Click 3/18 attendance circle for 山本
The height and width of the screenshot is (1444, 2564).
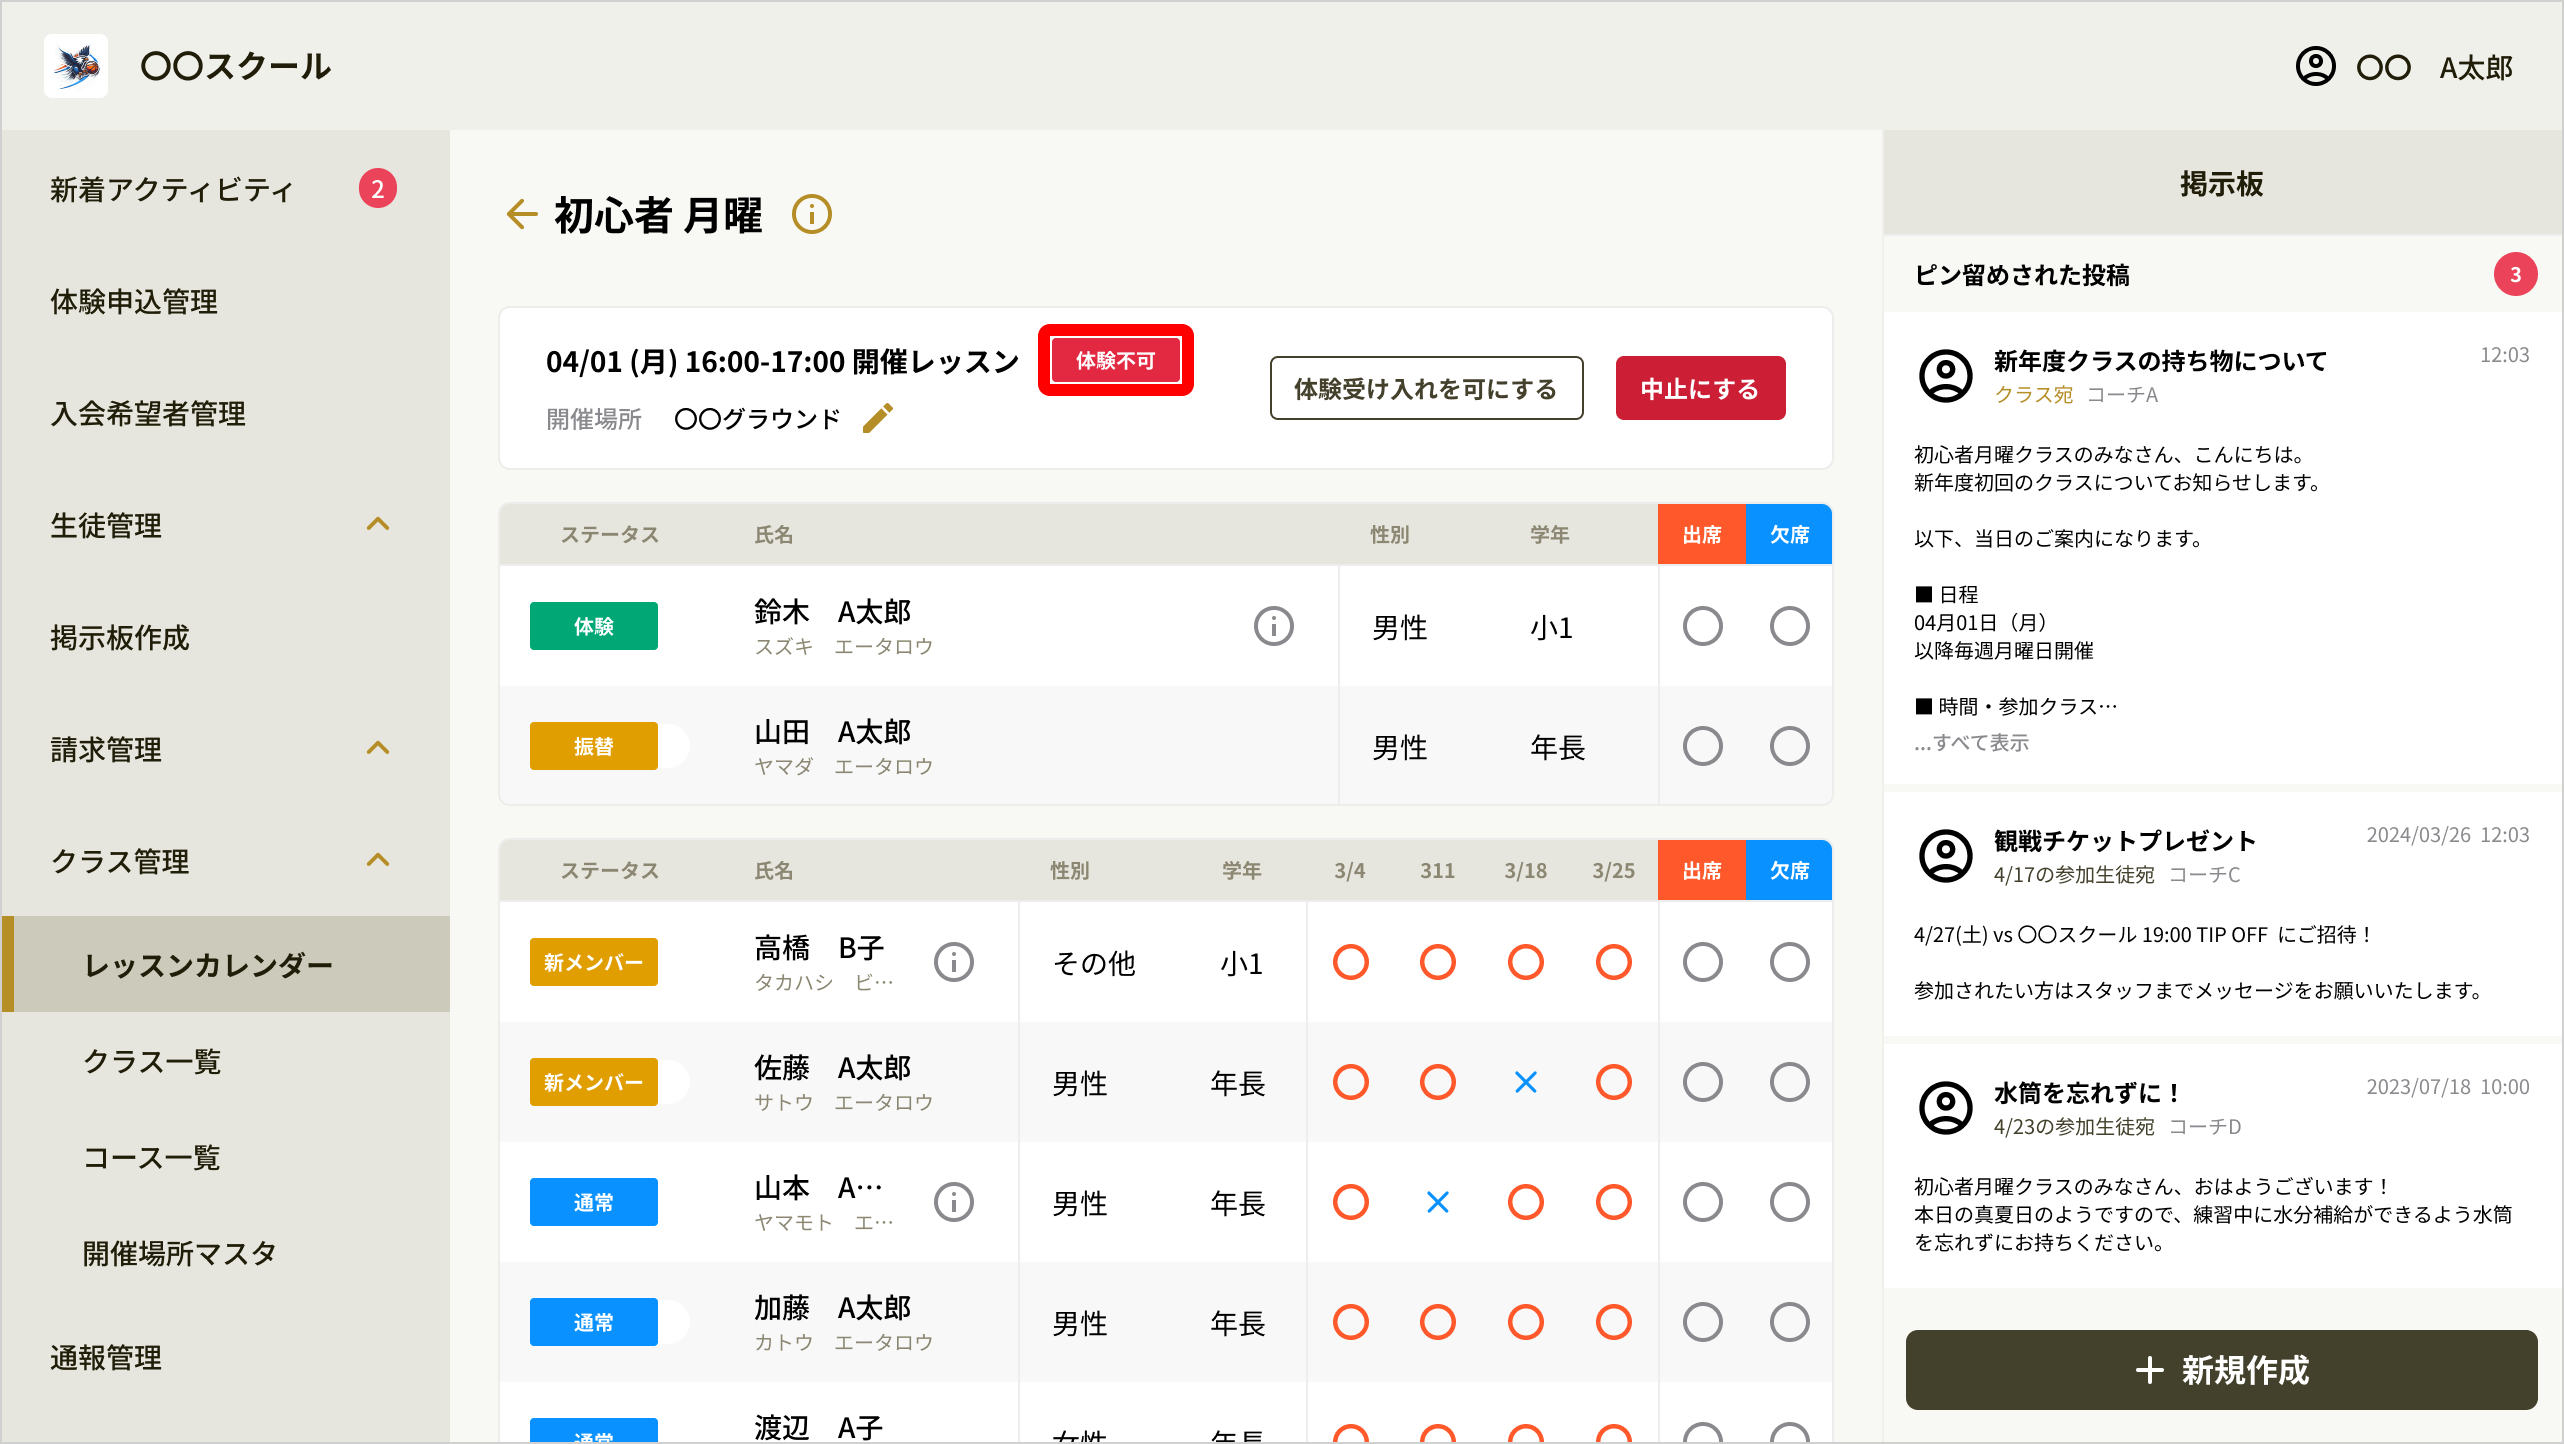[1525, 1202]
